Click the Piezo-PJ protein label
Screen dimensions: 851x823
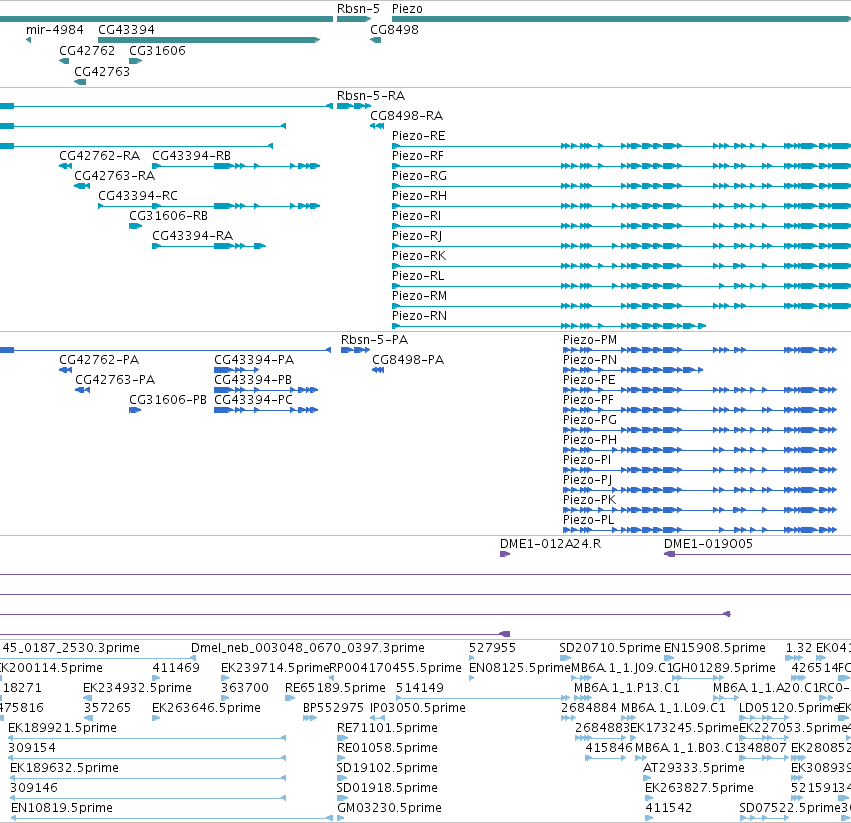coord(588,480)
